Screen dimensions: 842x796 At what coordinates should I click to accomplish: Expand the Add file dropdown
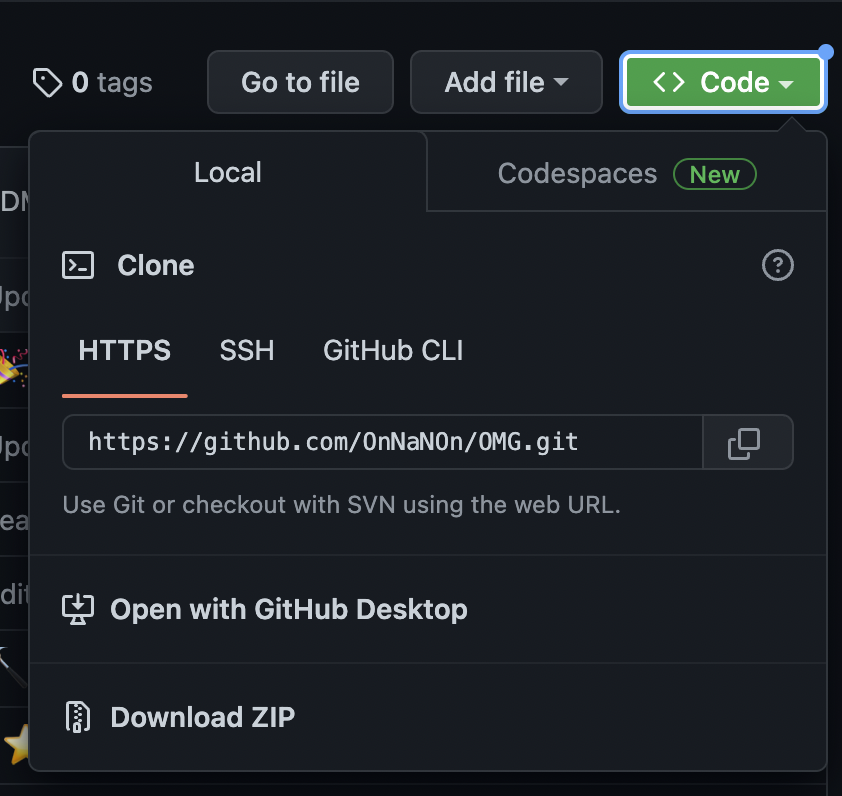pyautogui.click(x=506, y=82)
